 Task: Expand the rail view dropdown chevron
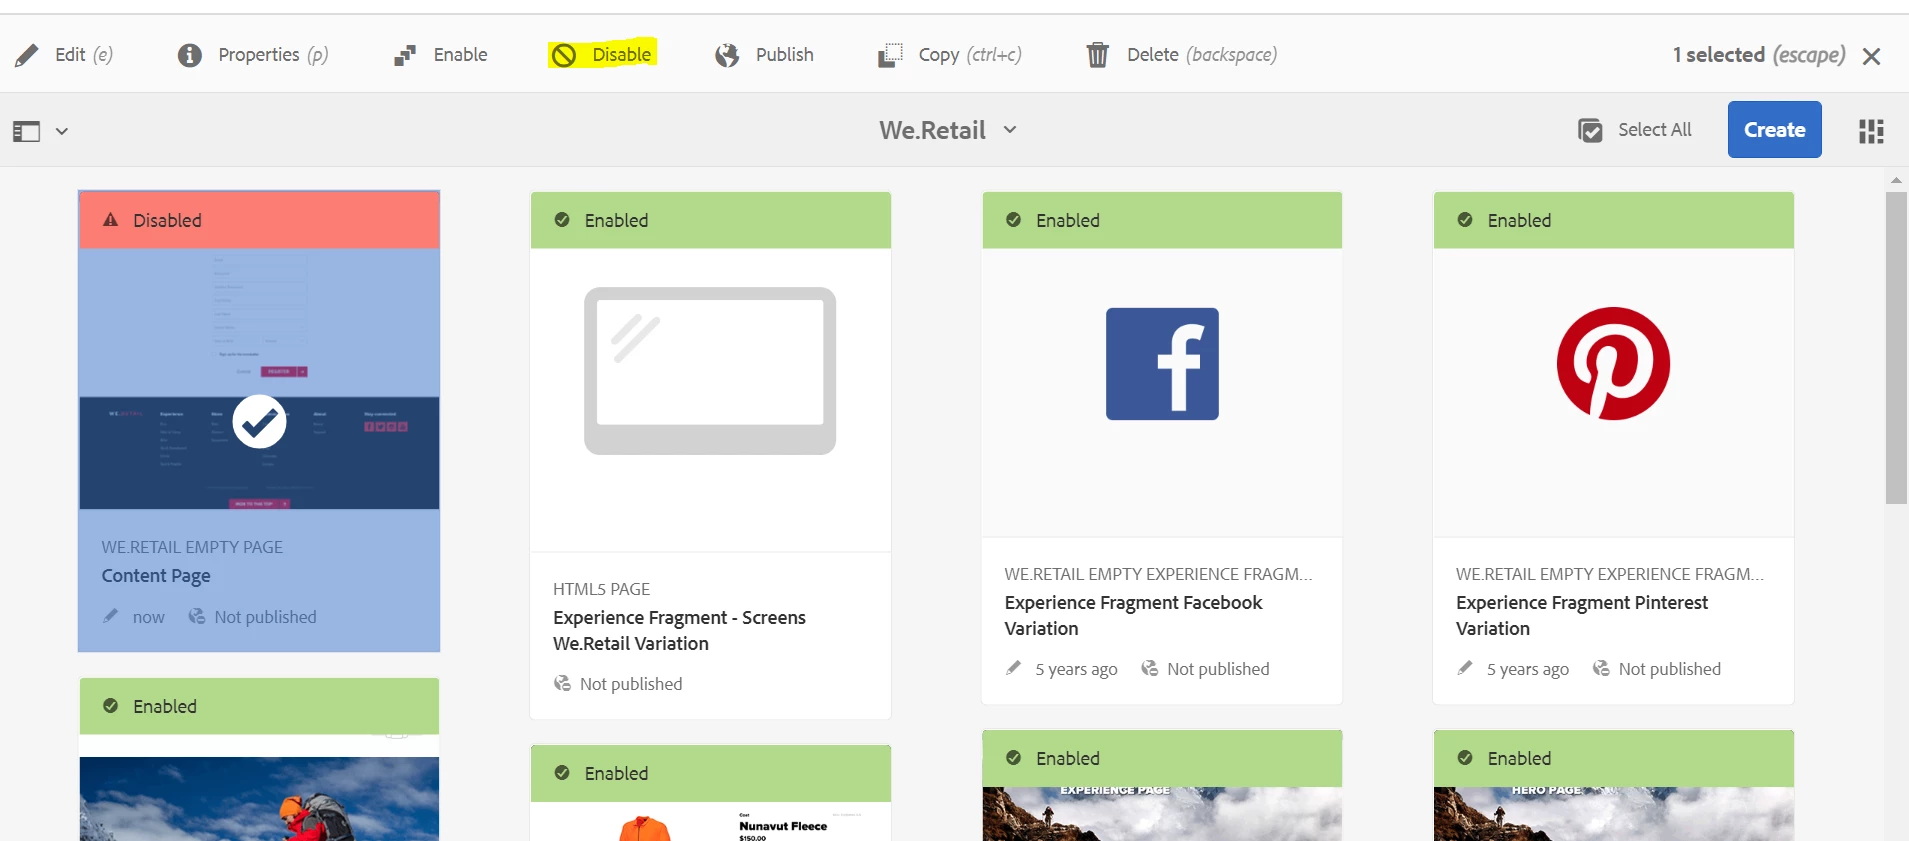tap(62, 131)
